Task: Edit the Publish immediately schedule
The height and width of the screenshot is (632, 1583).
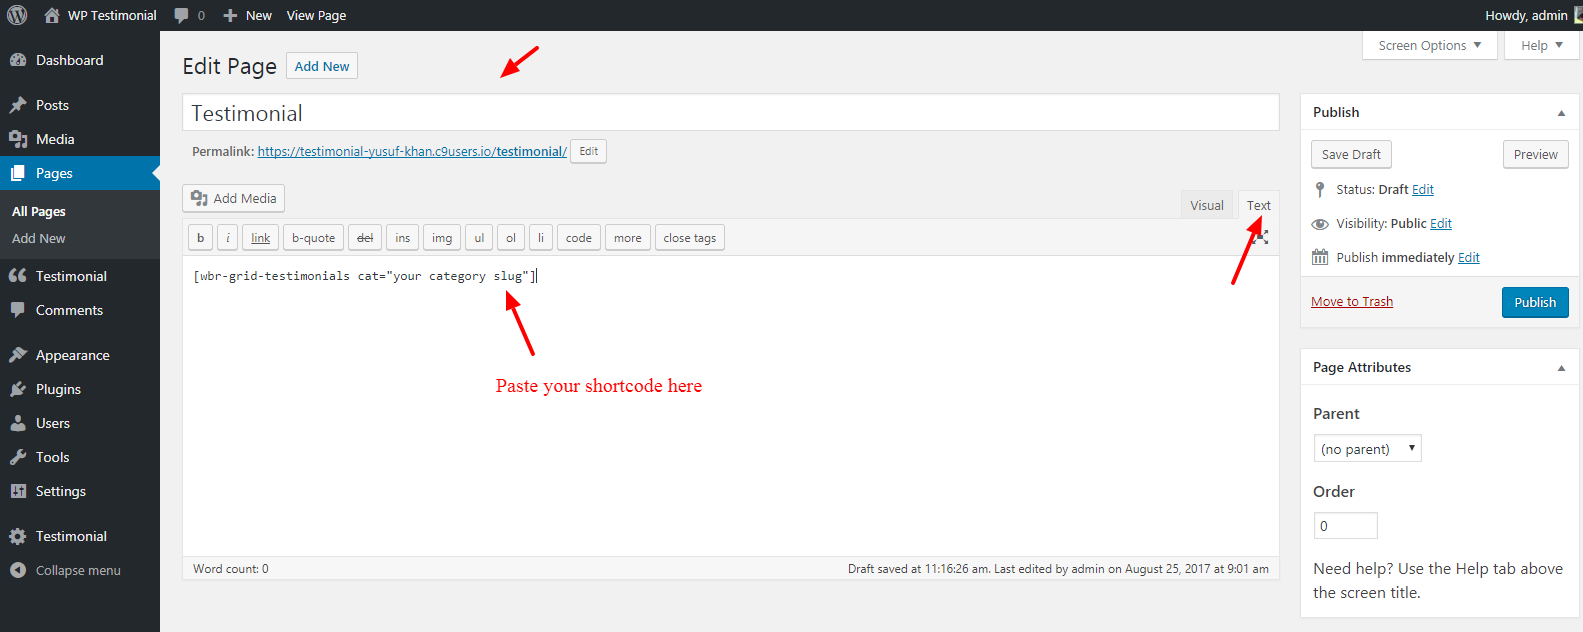Action: pyautogui.click(x=1469, y=257)
